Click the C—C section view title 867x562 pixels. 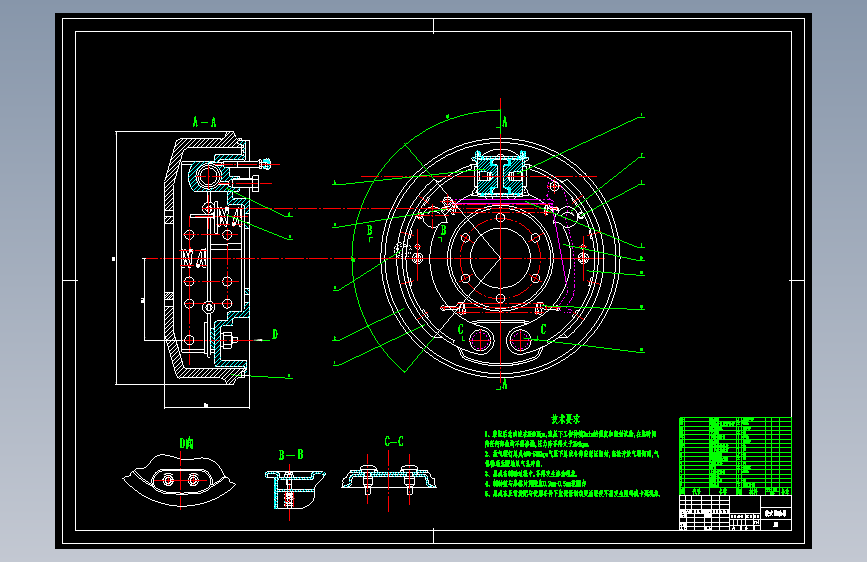(x=394, y=441)
